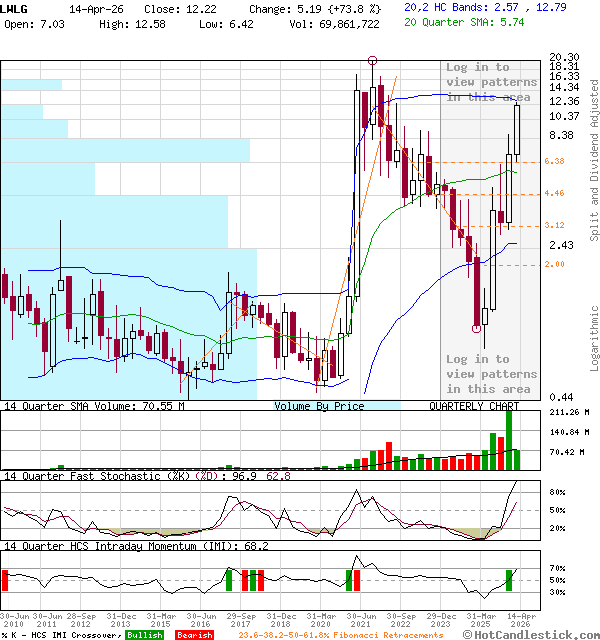Click the Bearish red legend box
This screenshot has width=600, height=640.
(x=194, y=635)
